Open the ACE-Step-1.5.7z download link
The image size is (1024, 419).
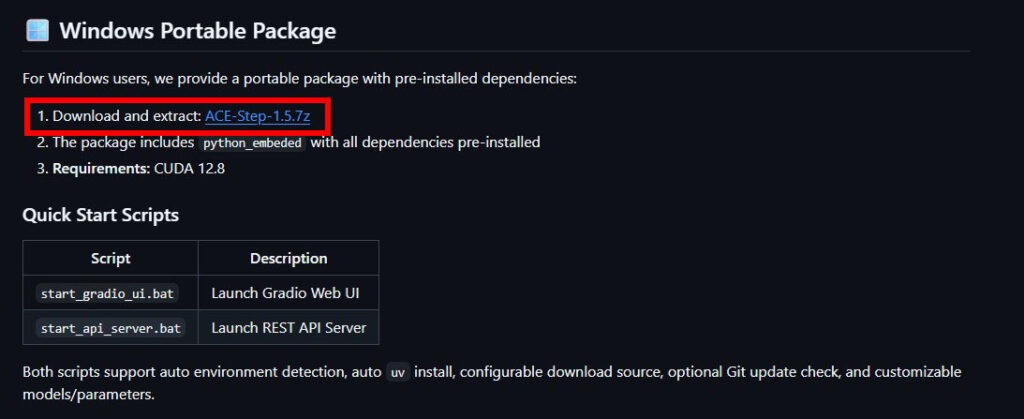[x=257, y=116]
